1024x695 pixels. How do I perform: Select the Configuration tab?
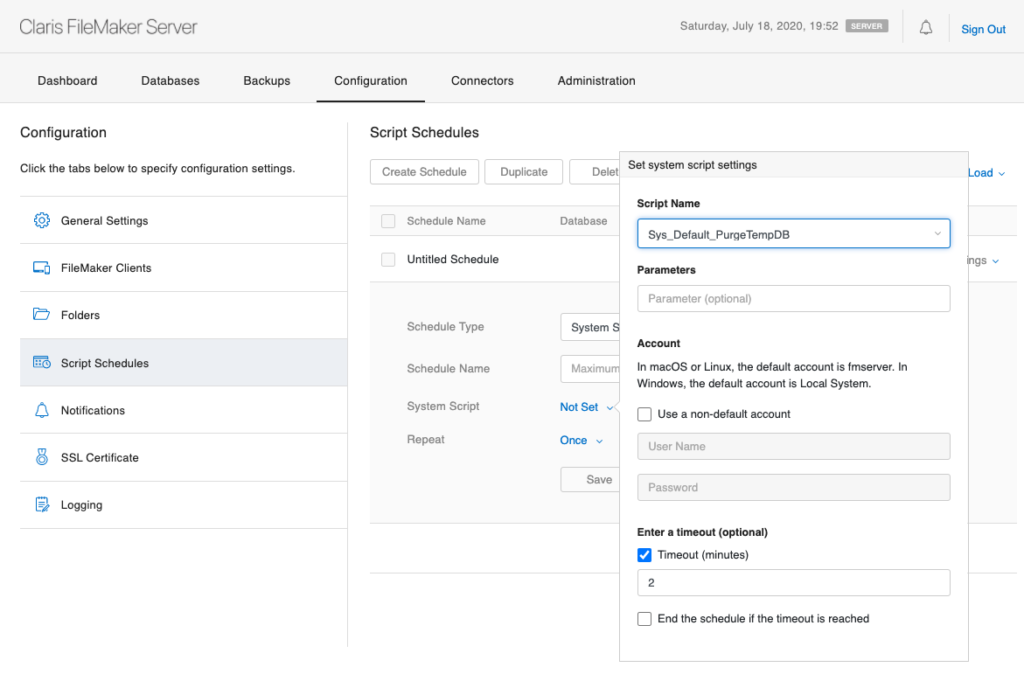click(x=370, y=80)
